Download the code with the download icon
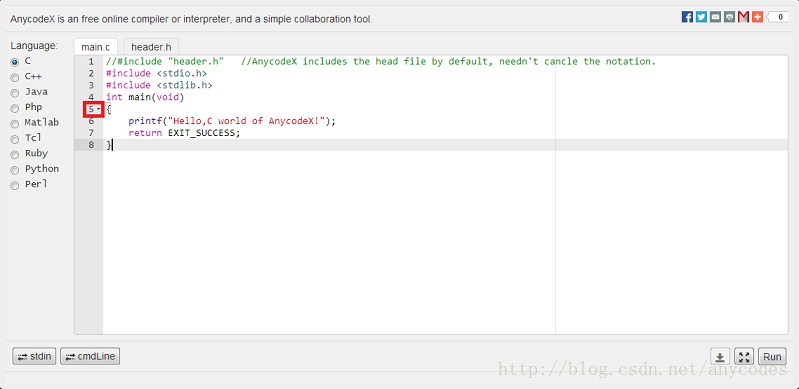This screenshot has width=799, height=389. coord(720,356)
